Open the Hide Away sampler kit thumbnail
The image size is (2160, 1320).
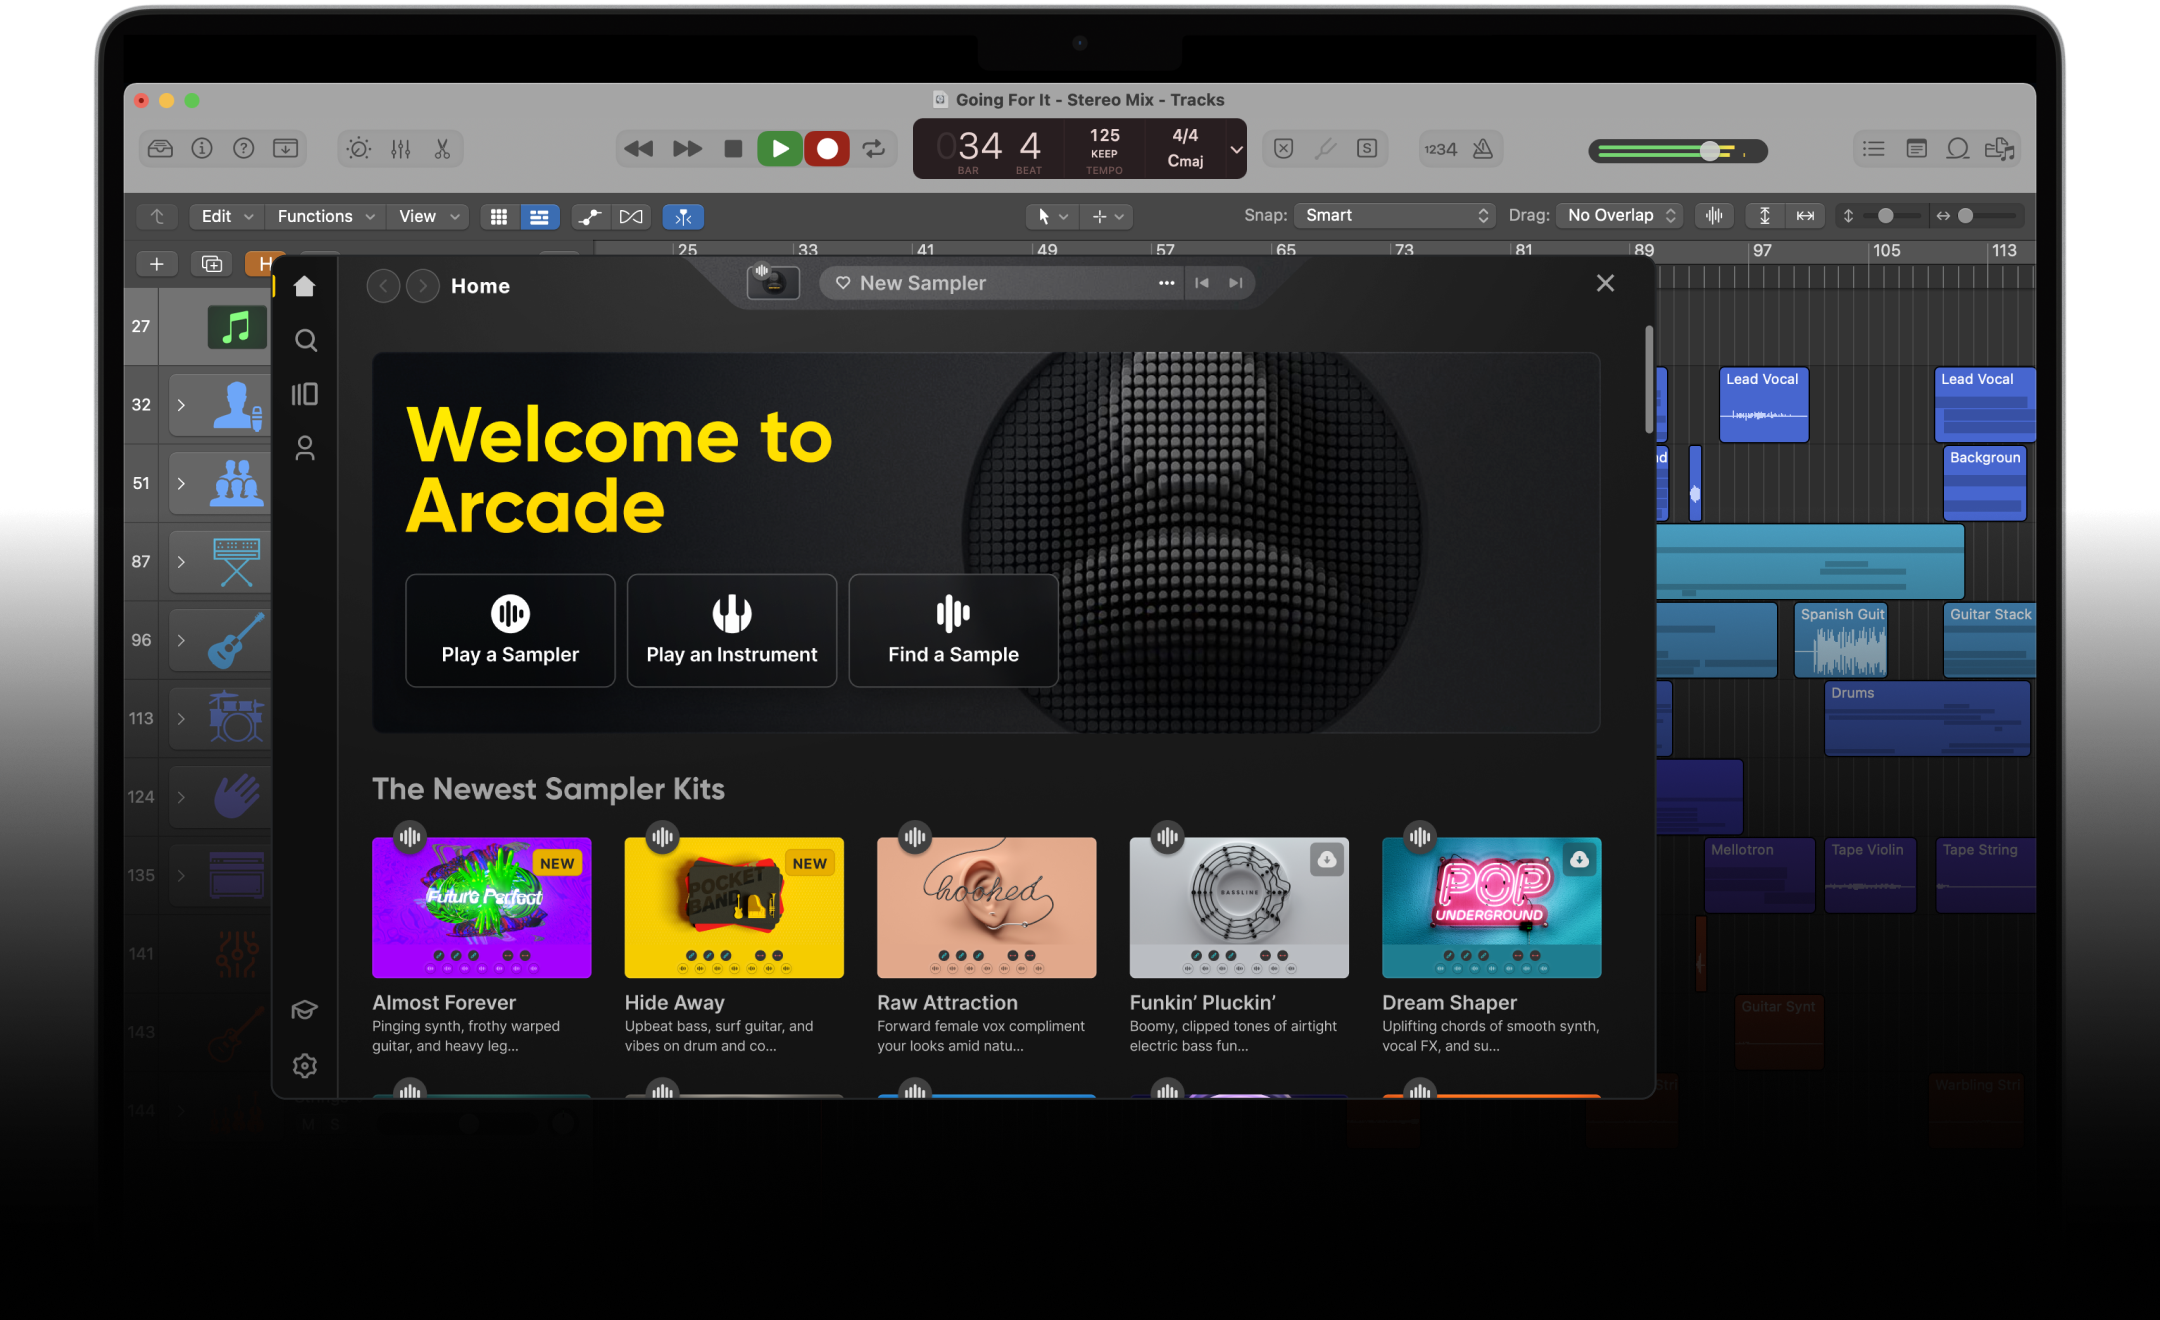(x=734, y=908)
